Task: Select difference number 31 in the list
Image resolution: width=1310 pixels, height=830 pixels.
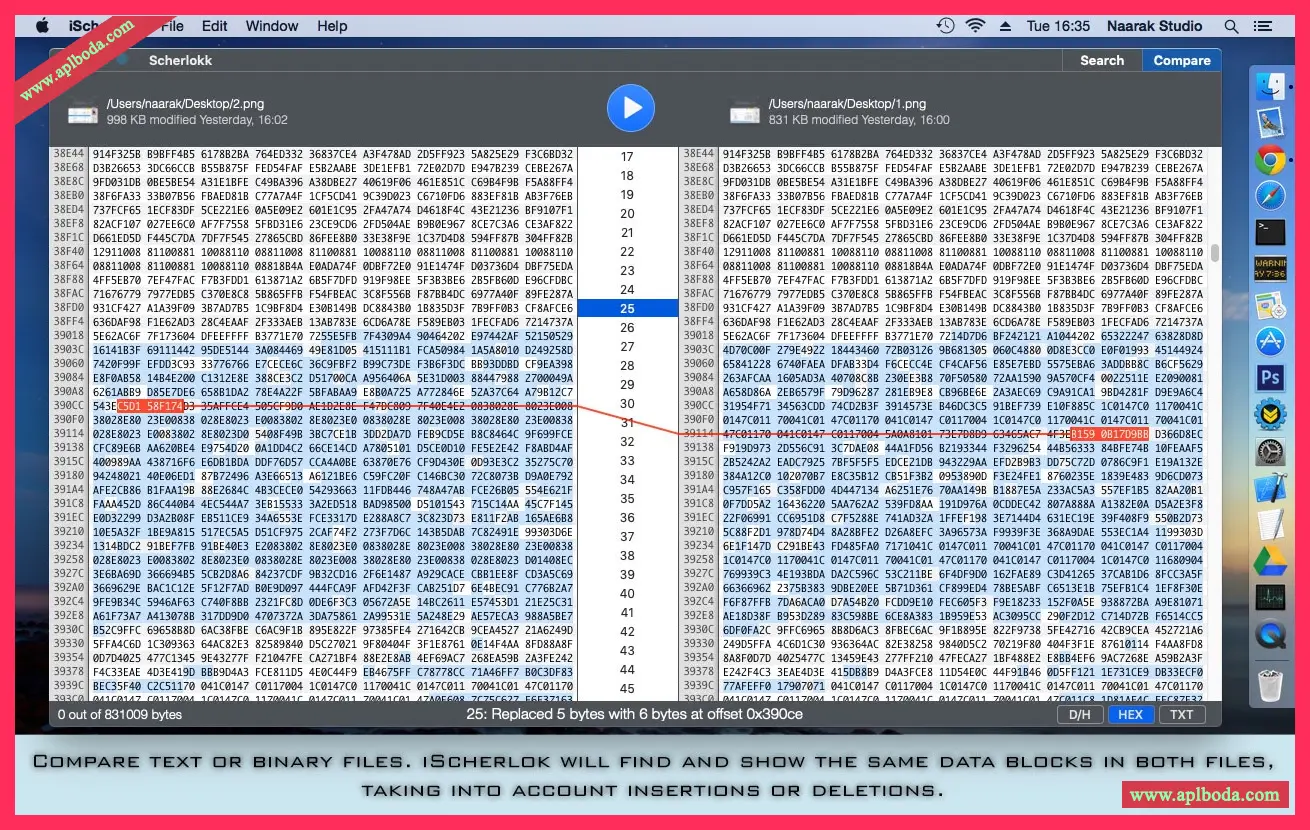Action: tap(627, 423)
